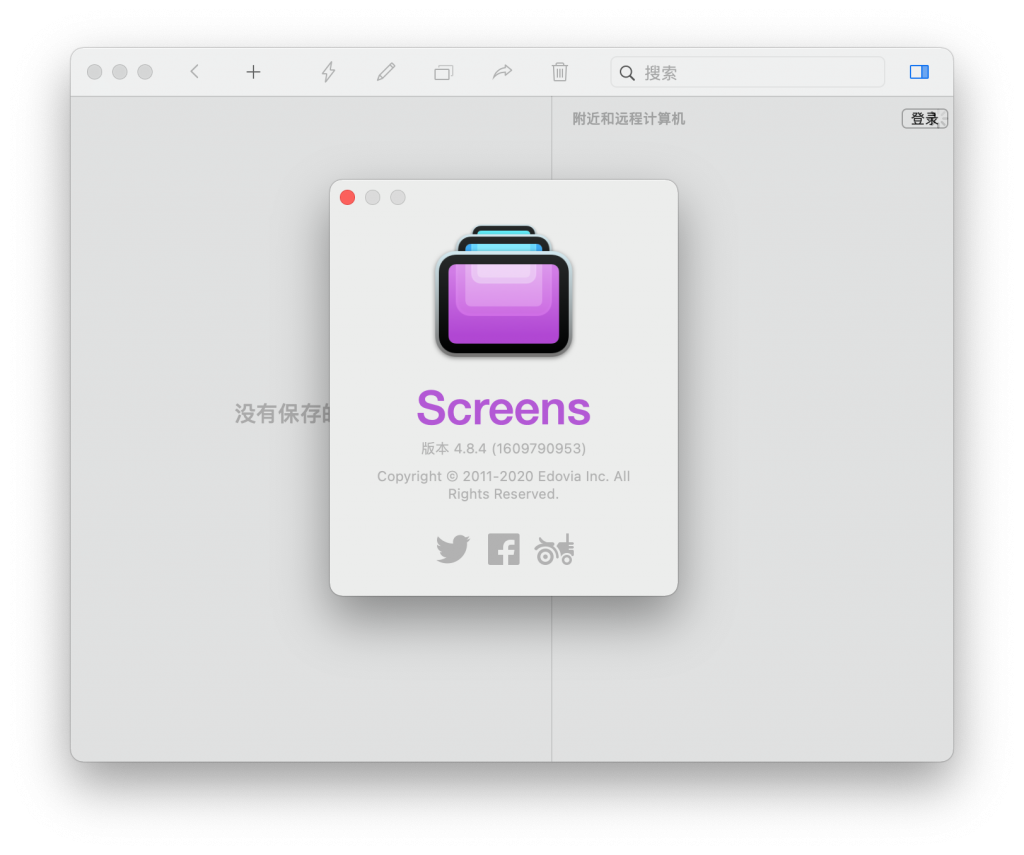Viewport: 1024px width, 855px height.
Task: Go back using the toolbar chevron
Action: 194,72
